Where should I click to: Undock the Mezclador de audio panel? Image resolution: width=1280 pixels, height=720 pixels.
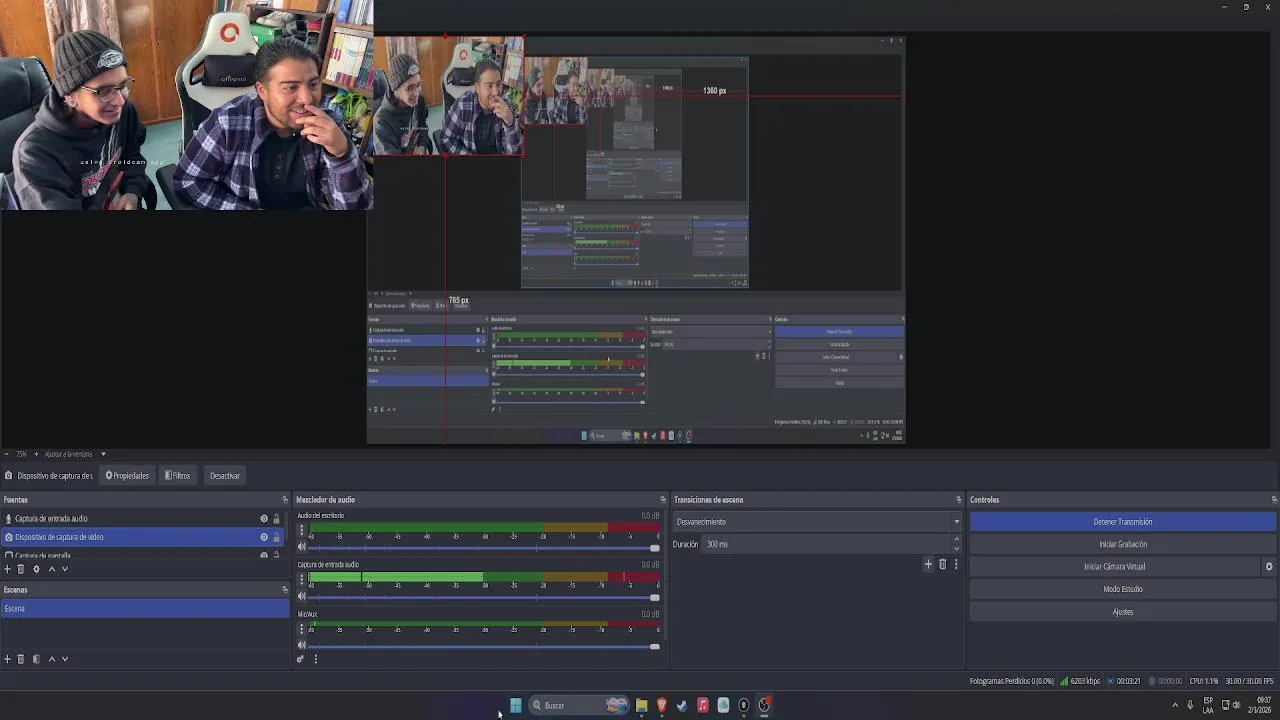pos(662,500)
